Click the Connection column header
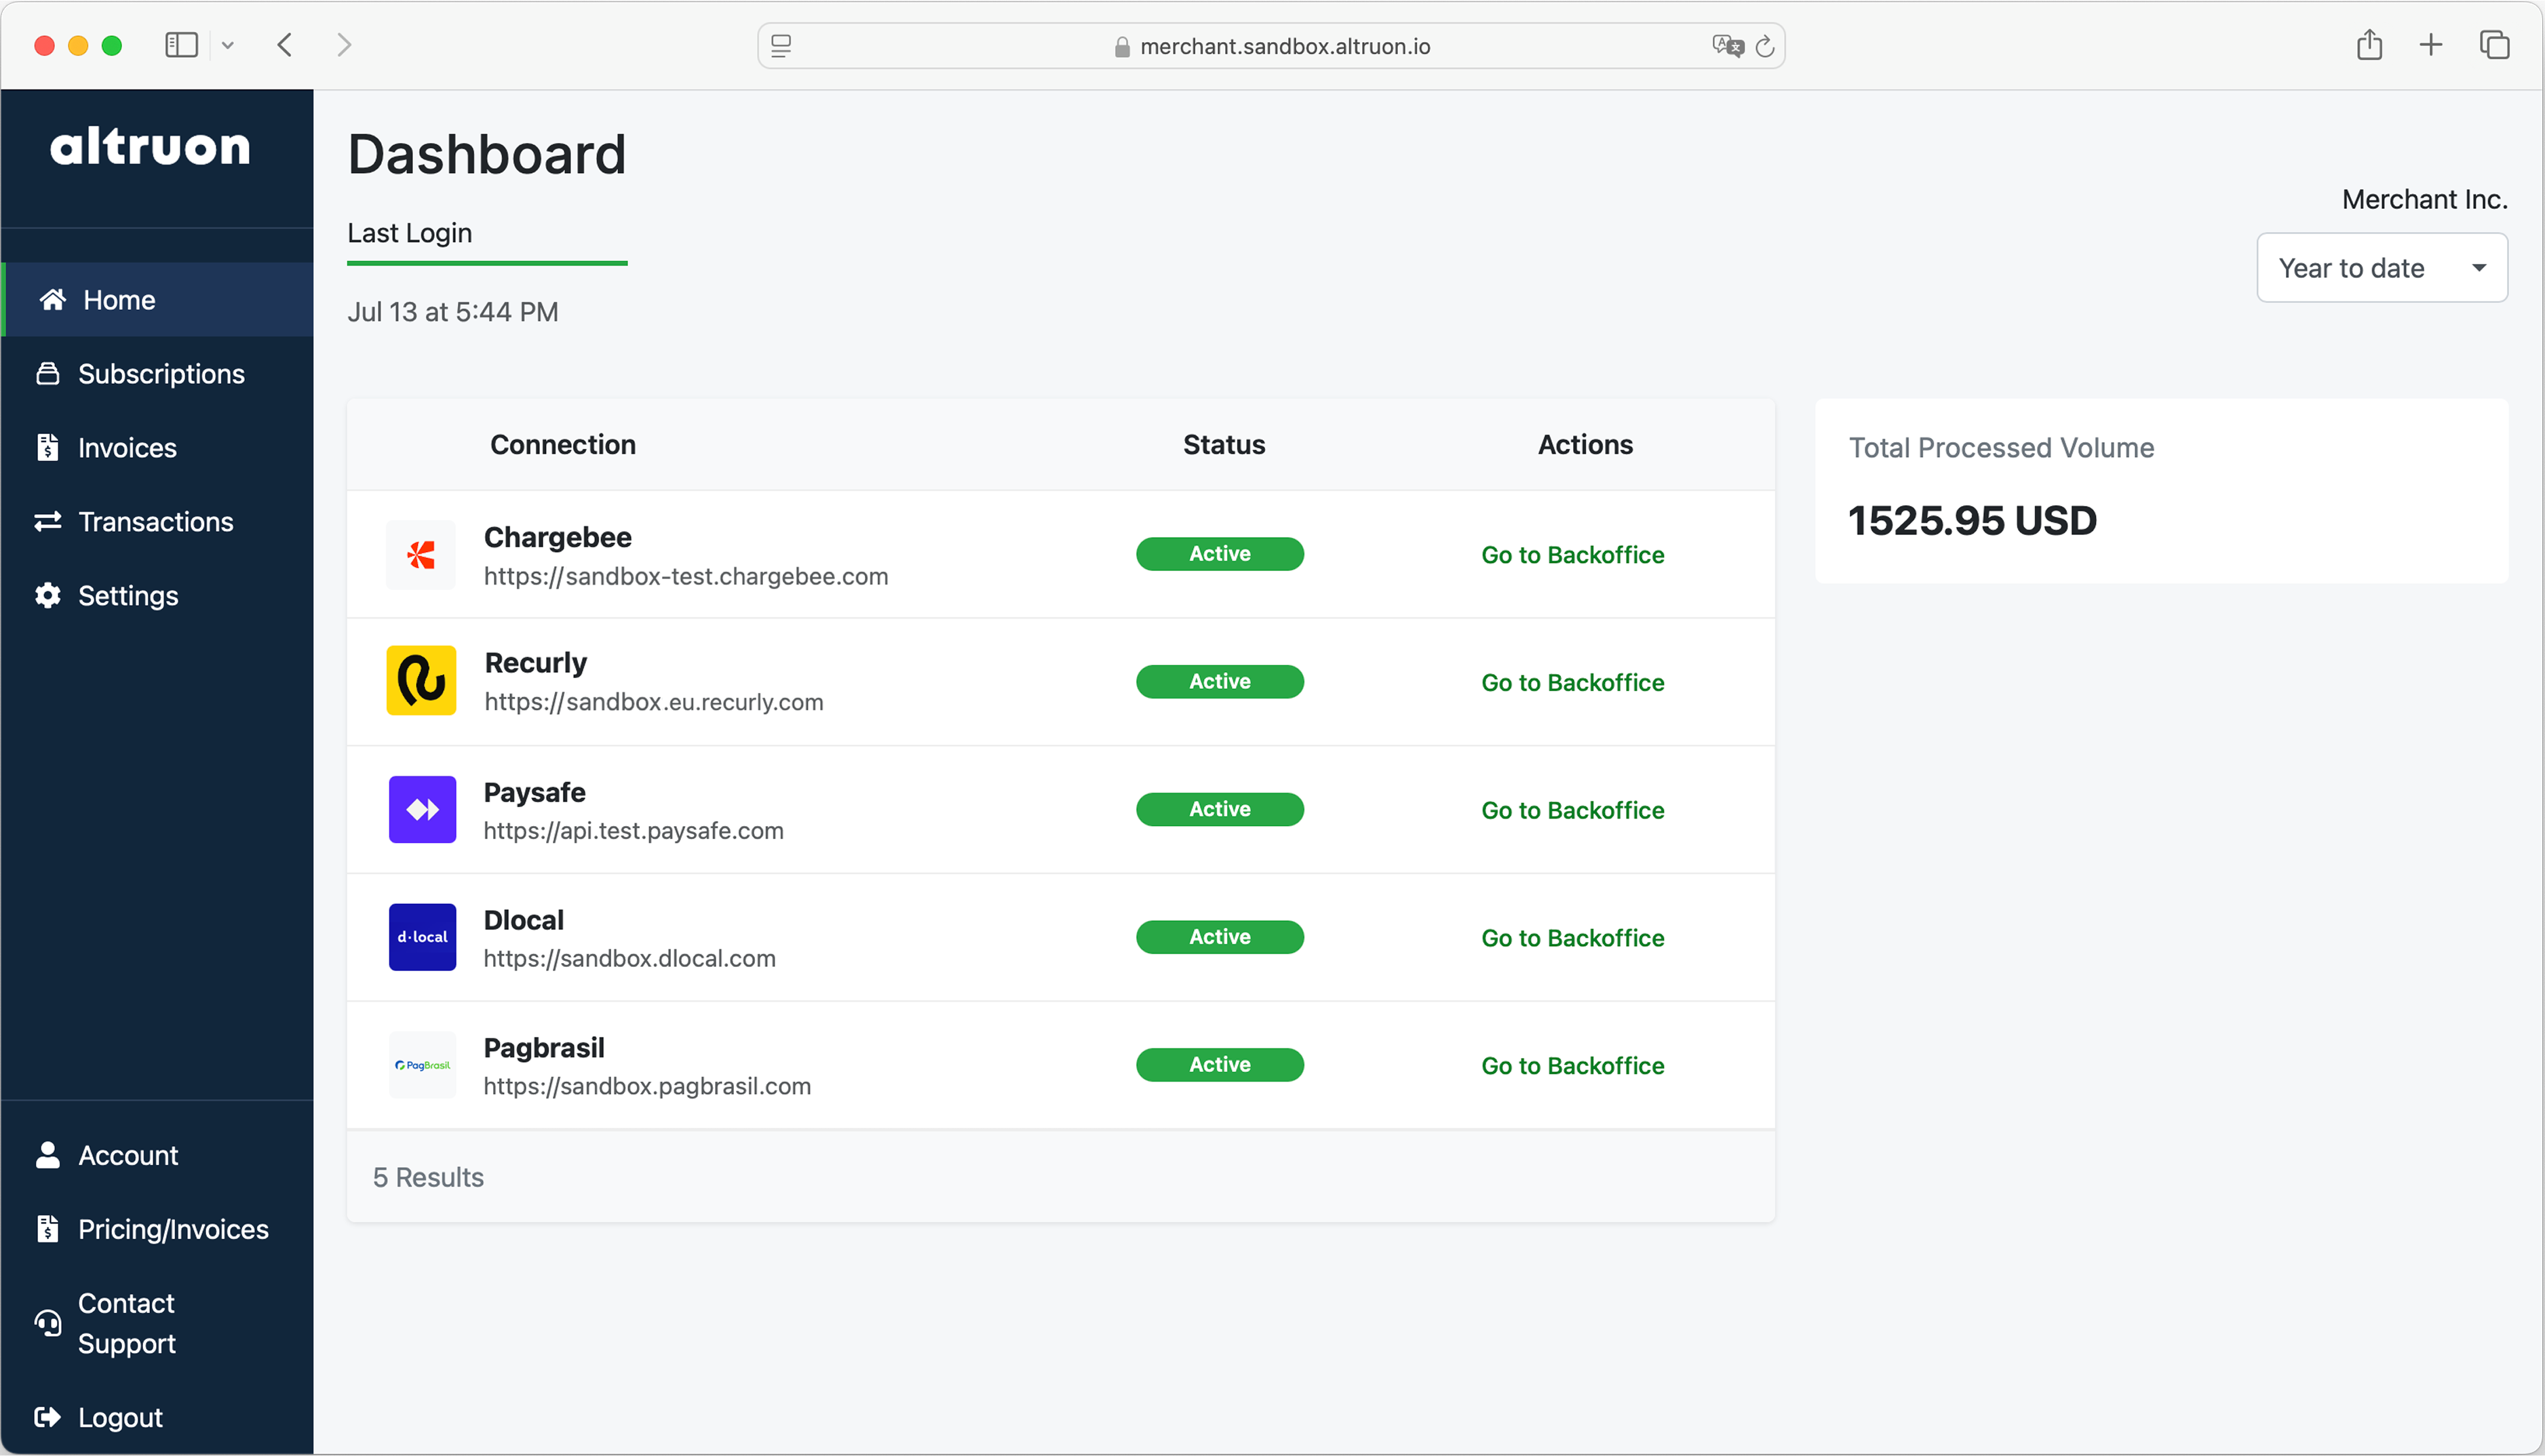2545x1456 pixels. (x=563, y=445)
